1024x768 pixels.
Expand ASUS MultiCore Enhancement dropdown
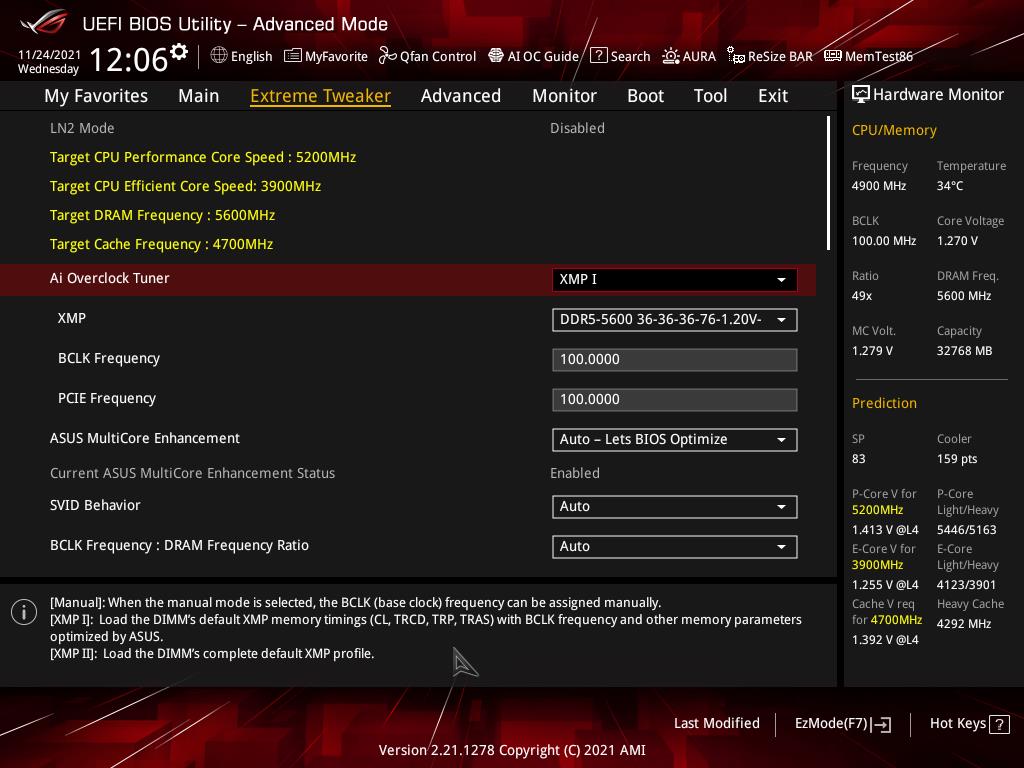point(674,440)
